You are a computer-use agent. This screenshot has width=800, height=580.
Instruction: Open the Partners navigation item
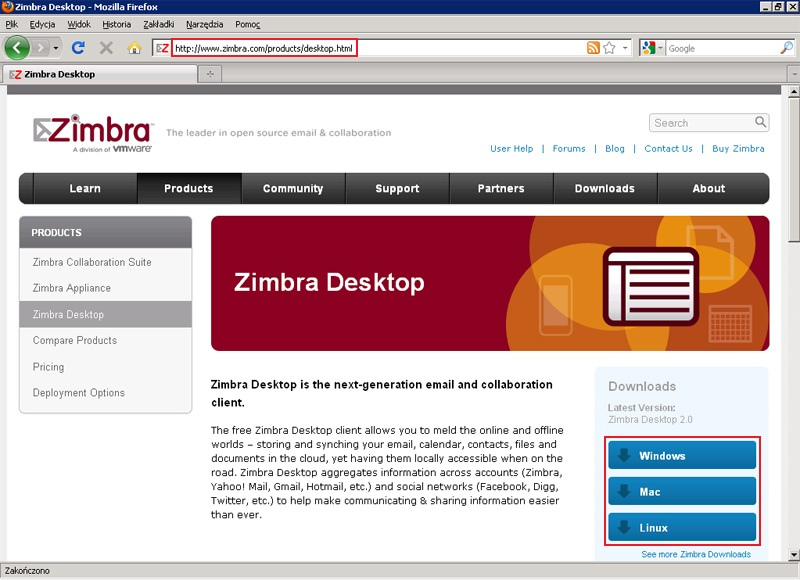[x=501, y=188]
